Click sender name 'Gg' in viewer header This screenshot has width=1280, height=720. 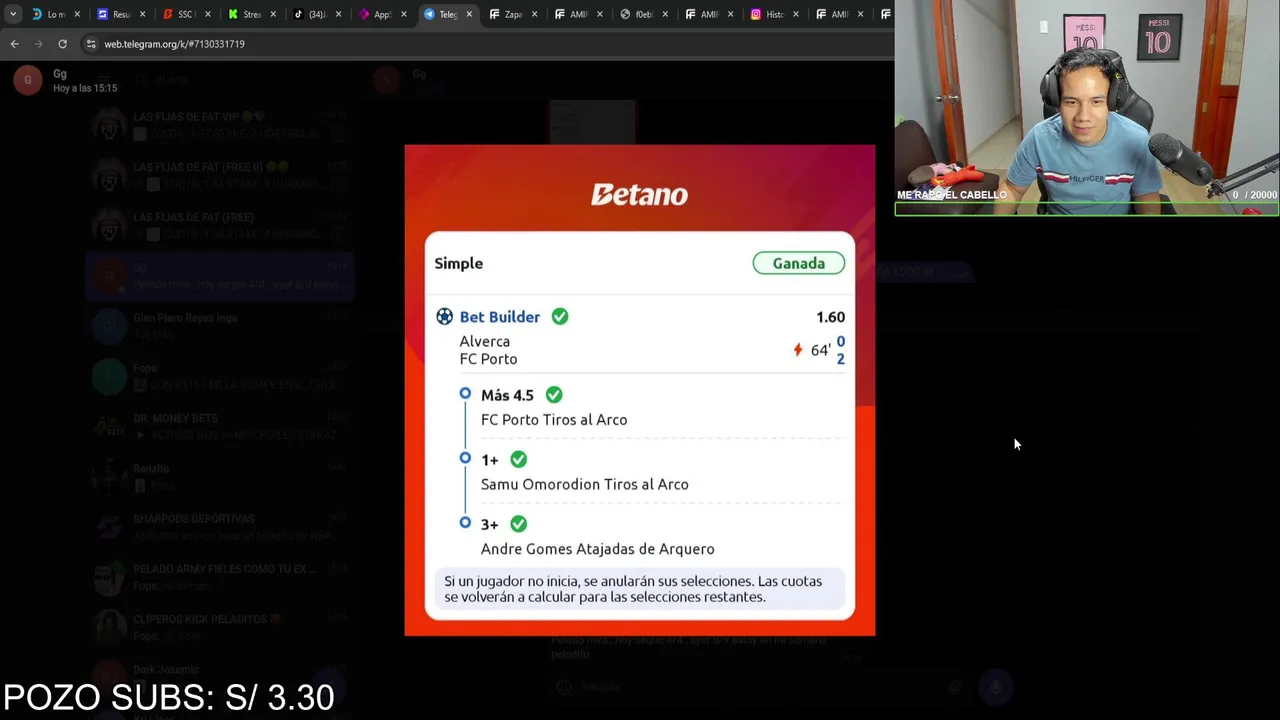60,74
